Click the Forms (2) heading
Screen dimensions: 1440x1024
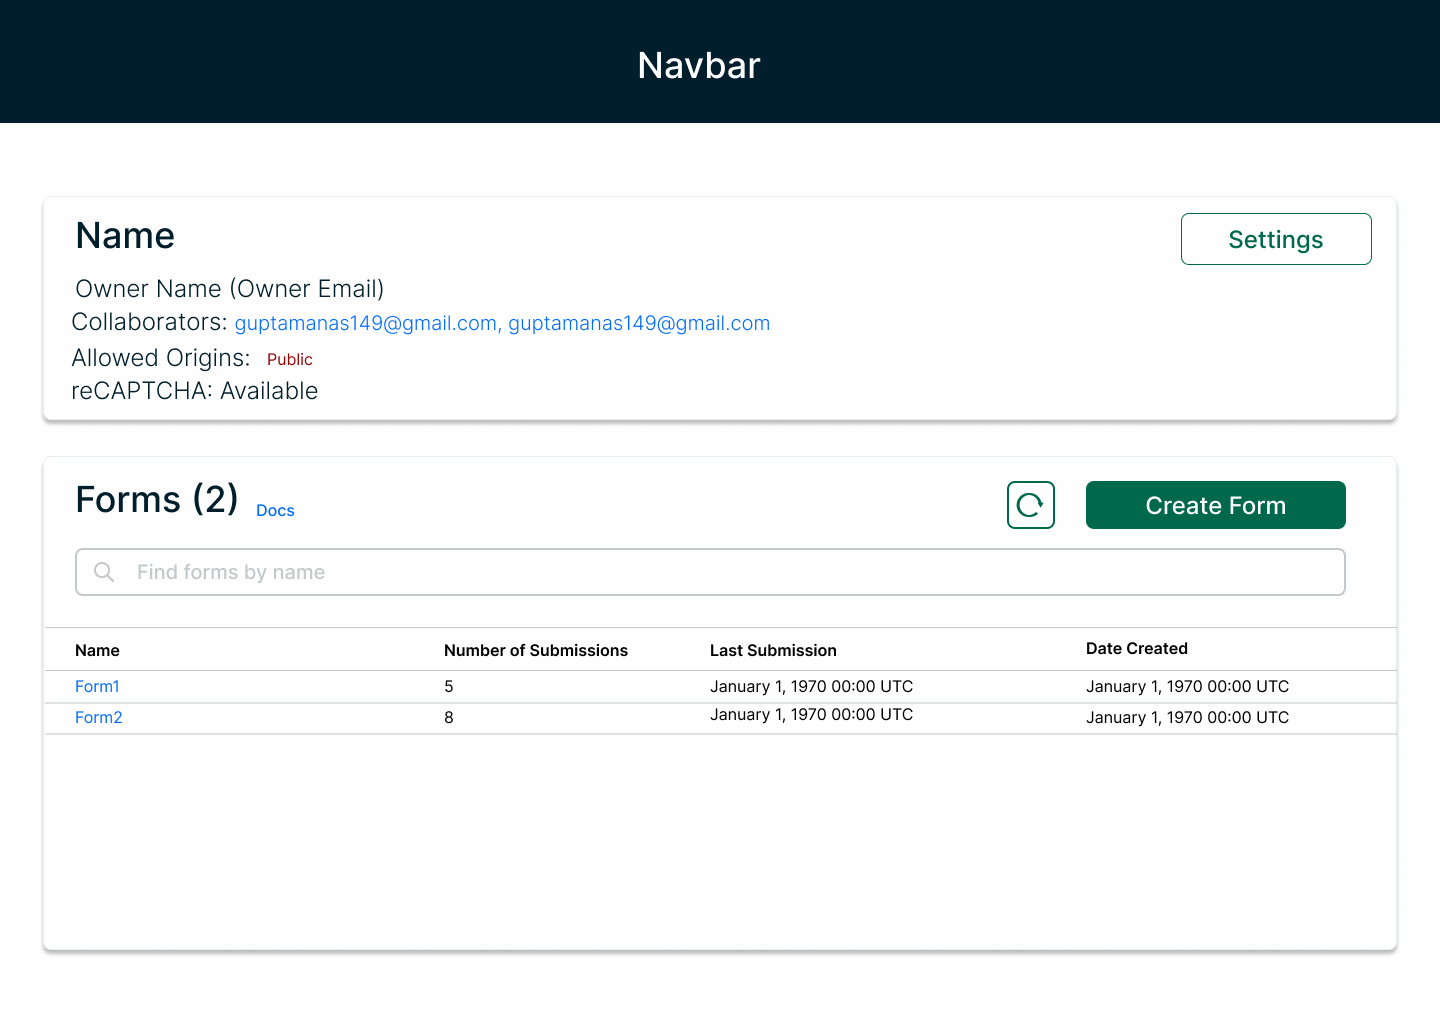156,499
